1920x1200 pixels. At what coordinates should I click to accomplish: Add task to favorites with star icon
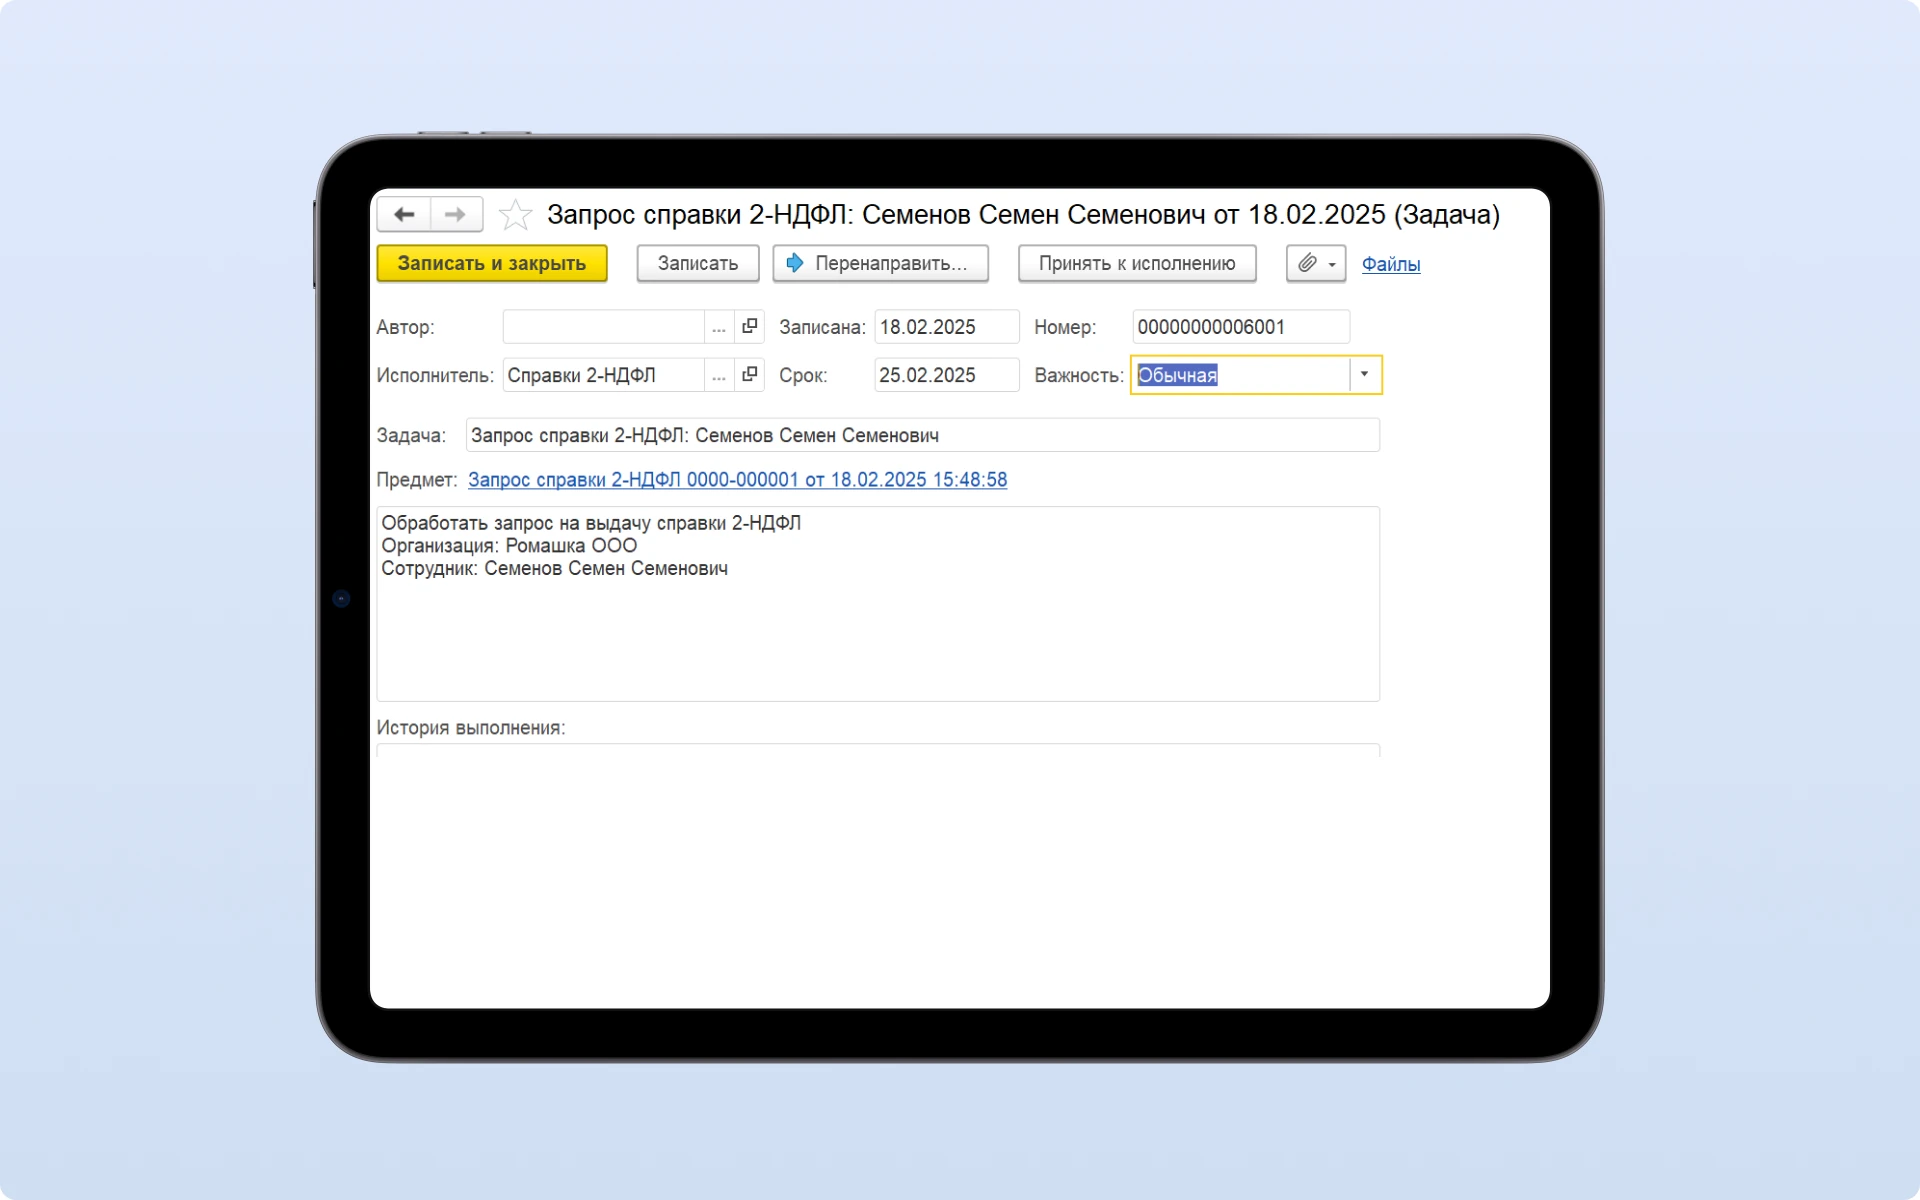pos(515,215)
